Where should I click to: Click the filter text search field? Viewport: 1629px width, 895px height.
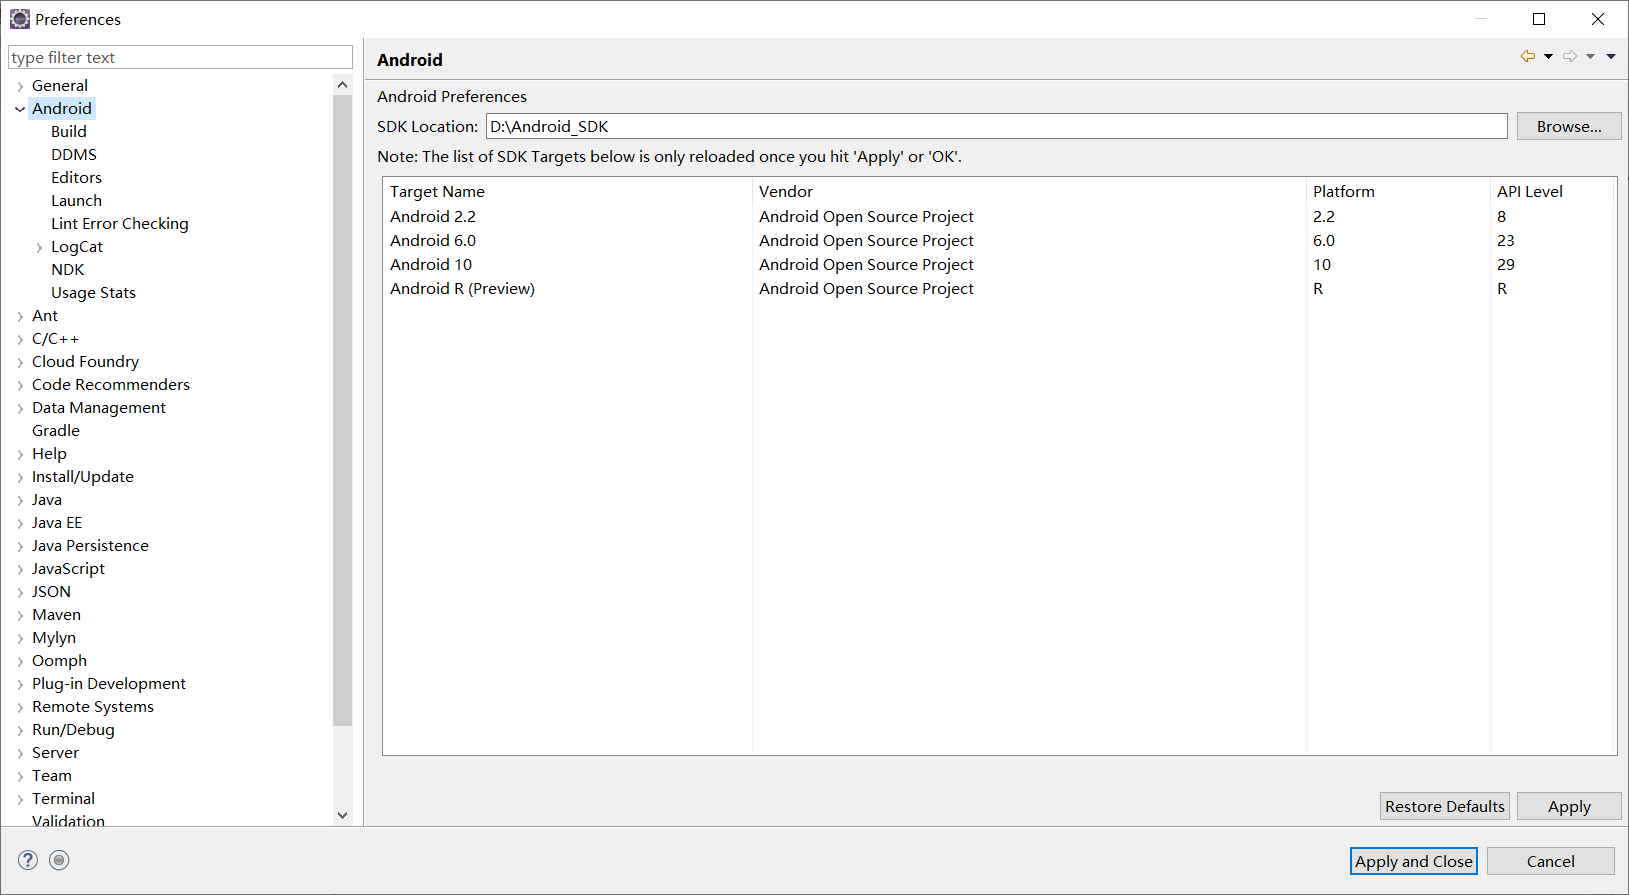[x=180, y=57]
